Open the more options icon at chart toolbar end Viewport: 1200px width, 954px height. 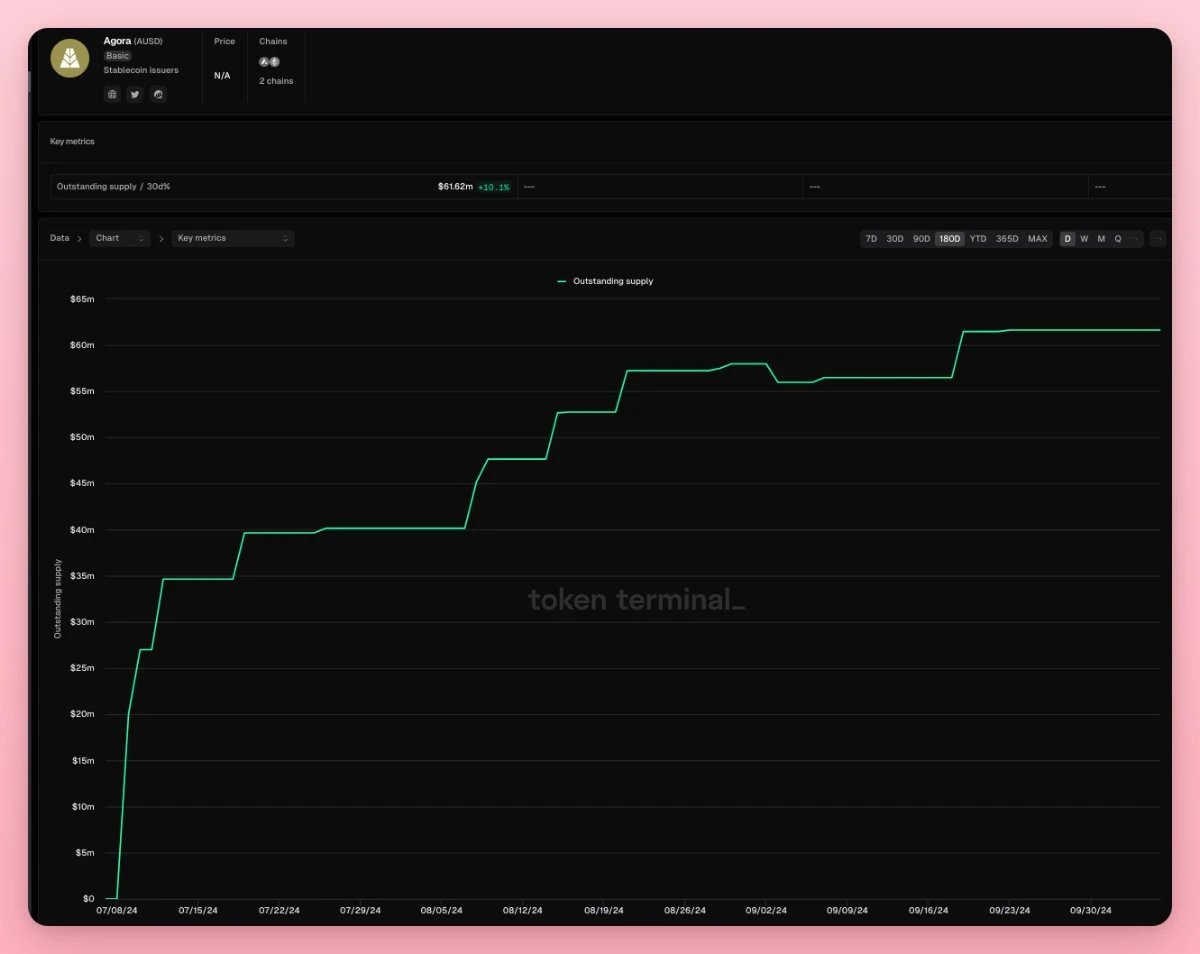click(1158, 239)
